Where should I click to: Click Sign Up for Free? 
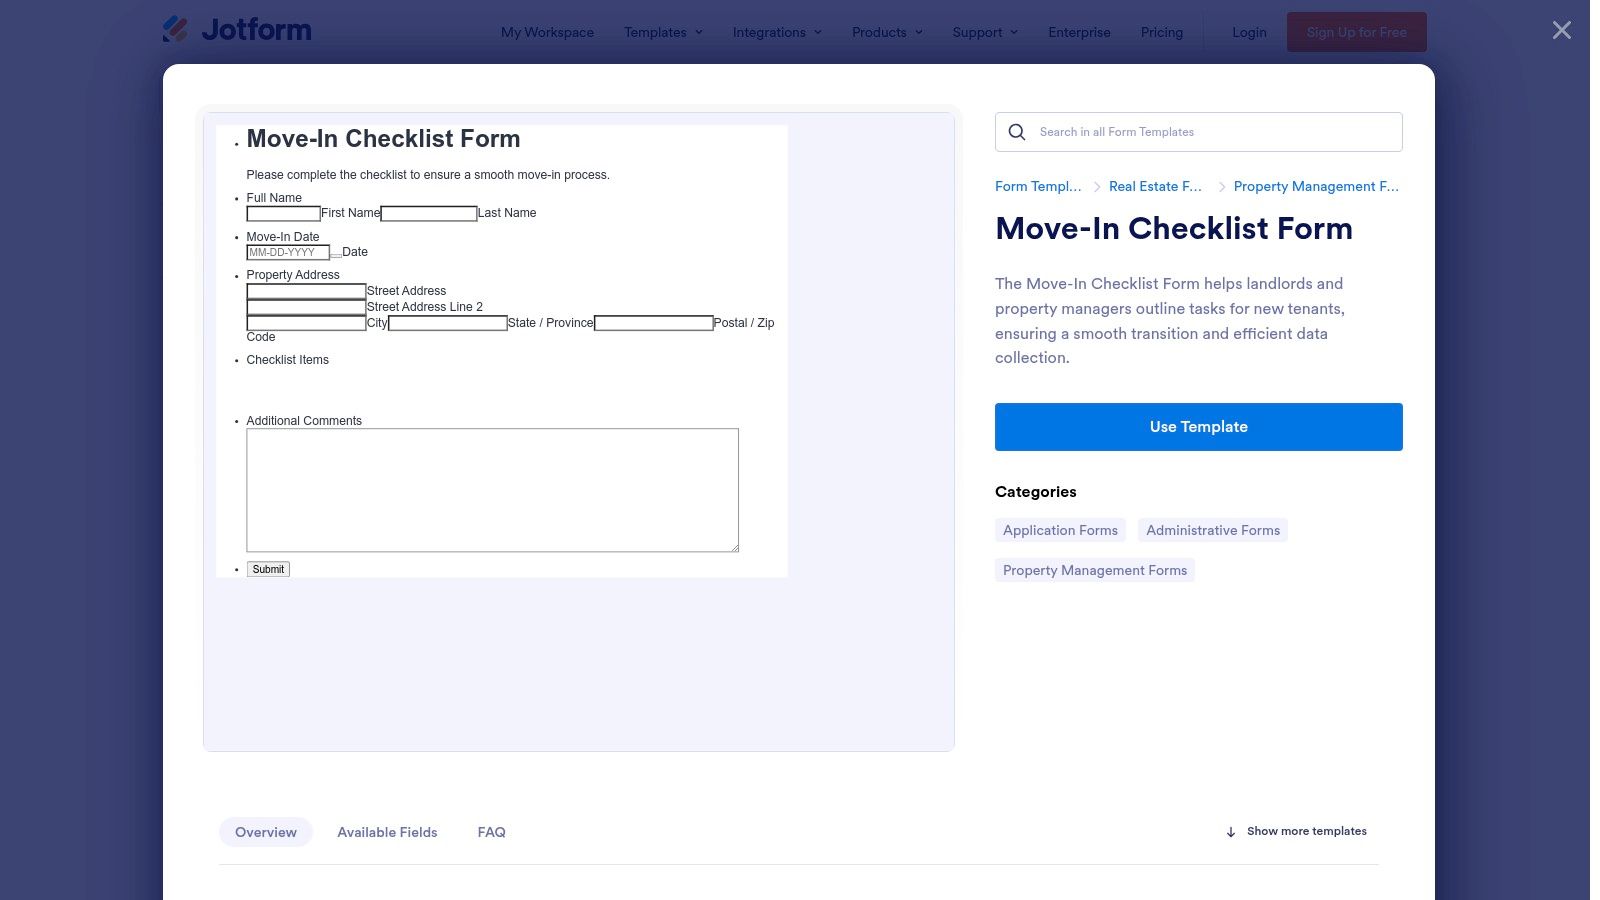pyautogui.click(x=1356, y=31)
